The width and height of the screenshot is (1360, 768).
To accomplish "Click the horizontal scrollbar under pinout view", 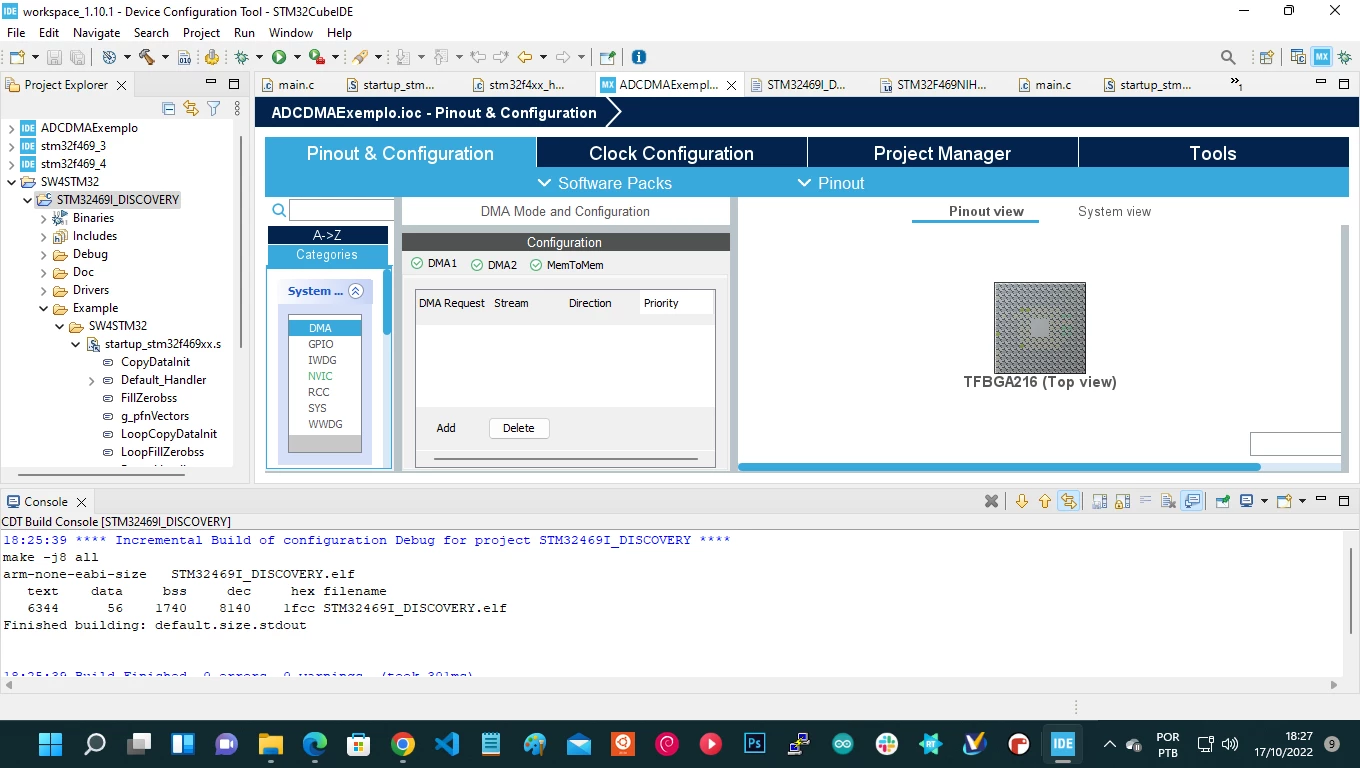I will pyautogui.click(x=999, y=467).
